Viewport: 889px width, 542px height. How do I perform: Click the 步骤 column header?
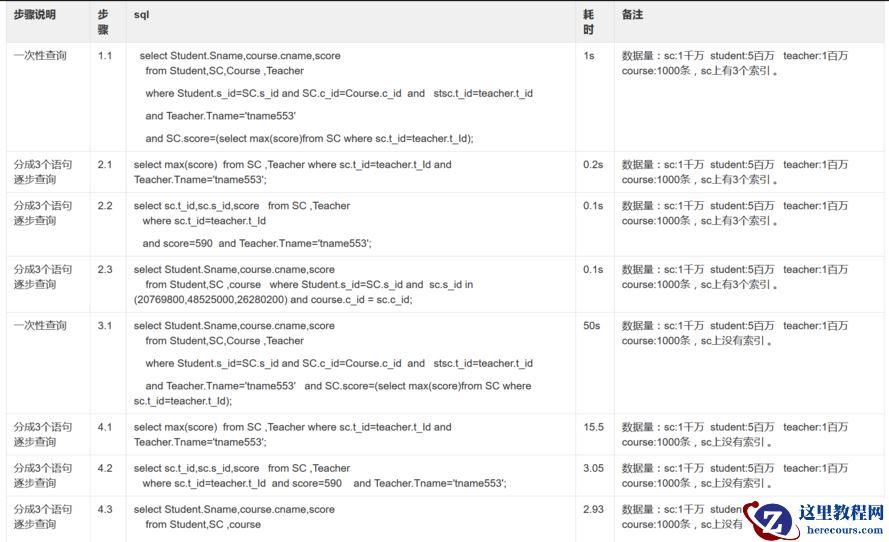104,22
